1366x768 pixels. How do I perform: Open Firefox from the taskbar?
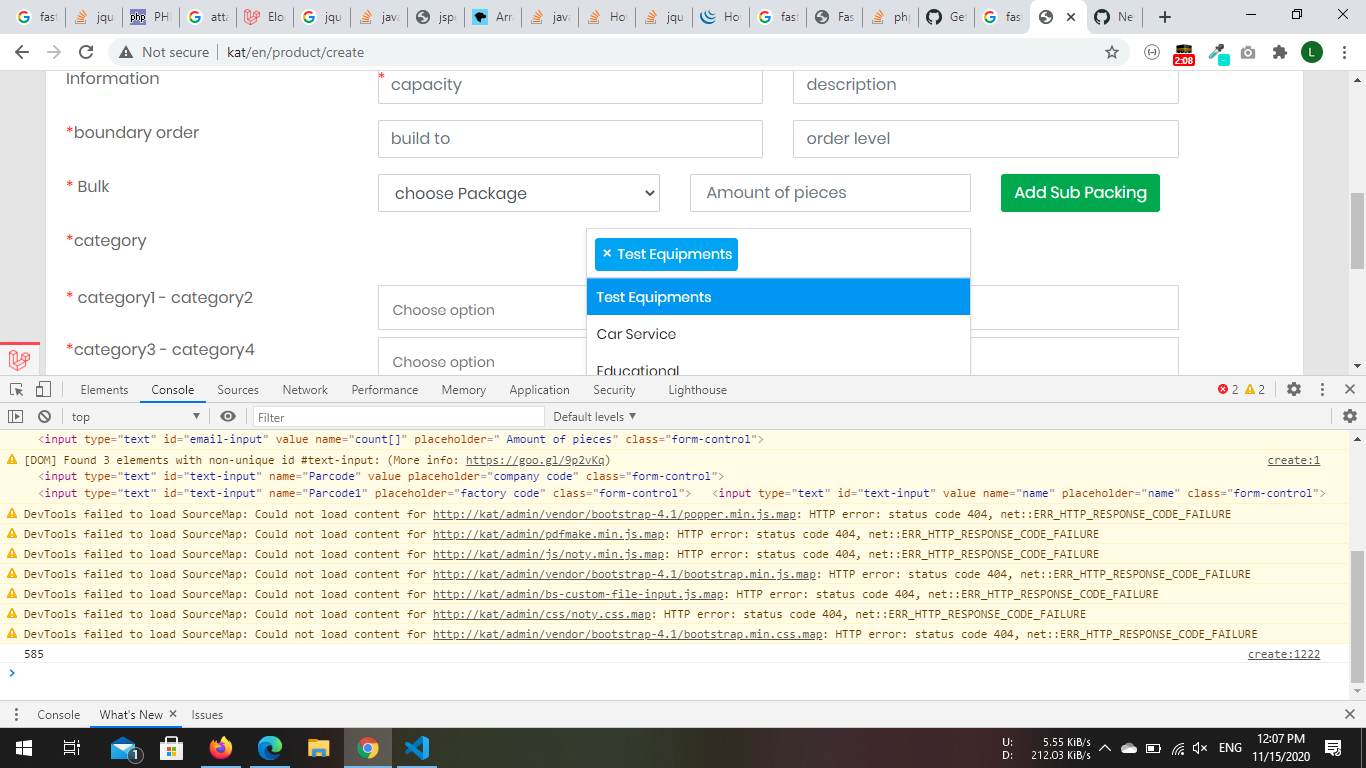(221, 747)
